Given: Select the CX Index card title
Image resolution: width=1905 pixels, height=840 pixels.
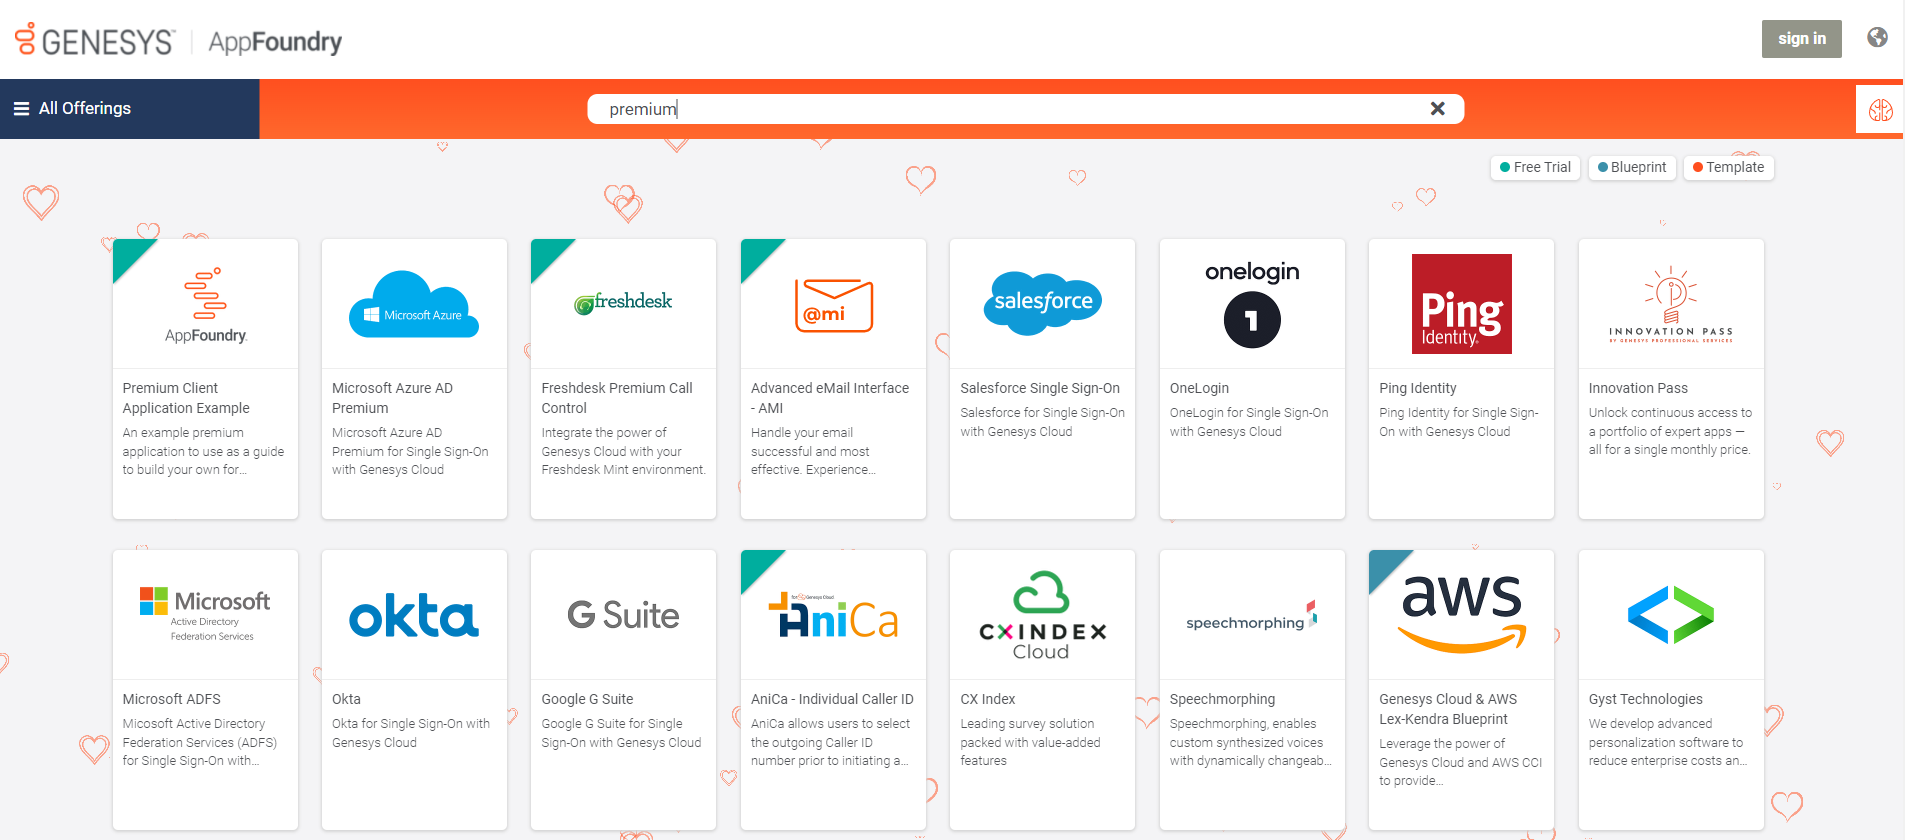Looking at the screenshot, I should point(987,699).
